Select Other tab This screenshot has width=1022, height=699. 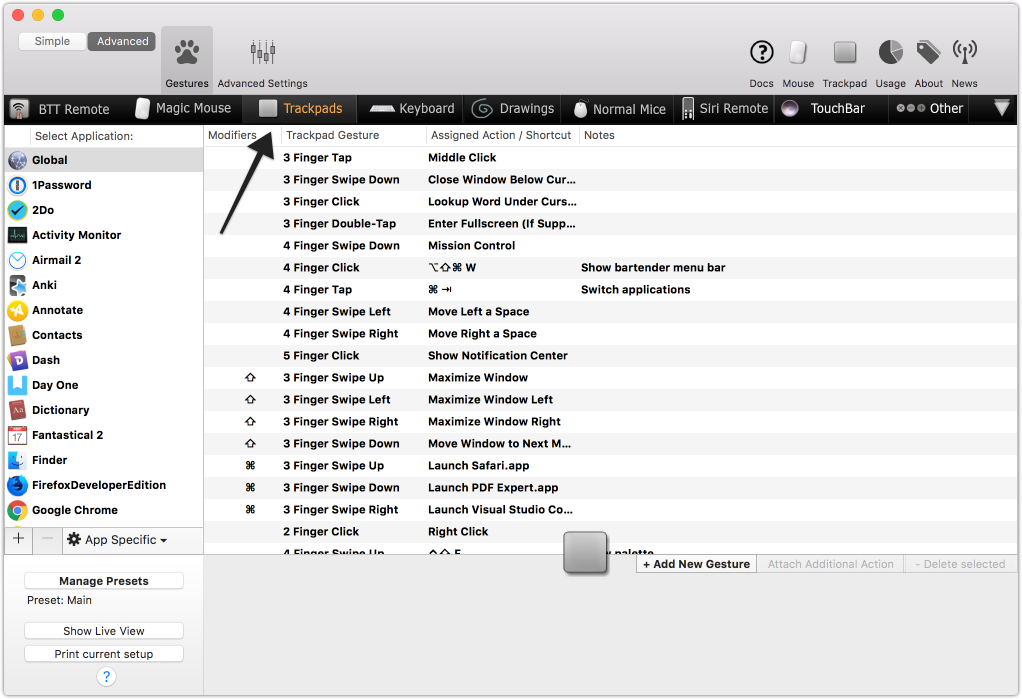930,108
